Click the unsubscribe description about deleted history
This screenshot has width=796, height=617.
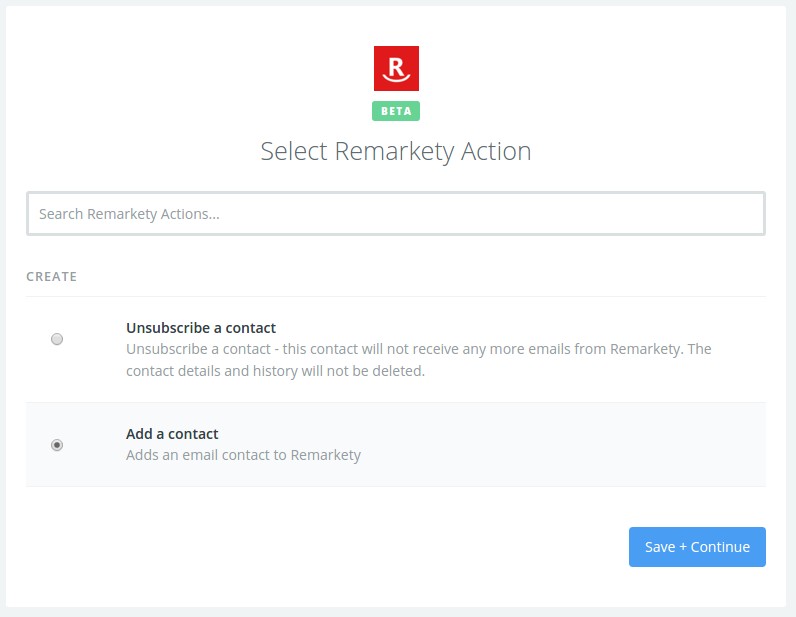pyautogui.click(x=275, y=371)
